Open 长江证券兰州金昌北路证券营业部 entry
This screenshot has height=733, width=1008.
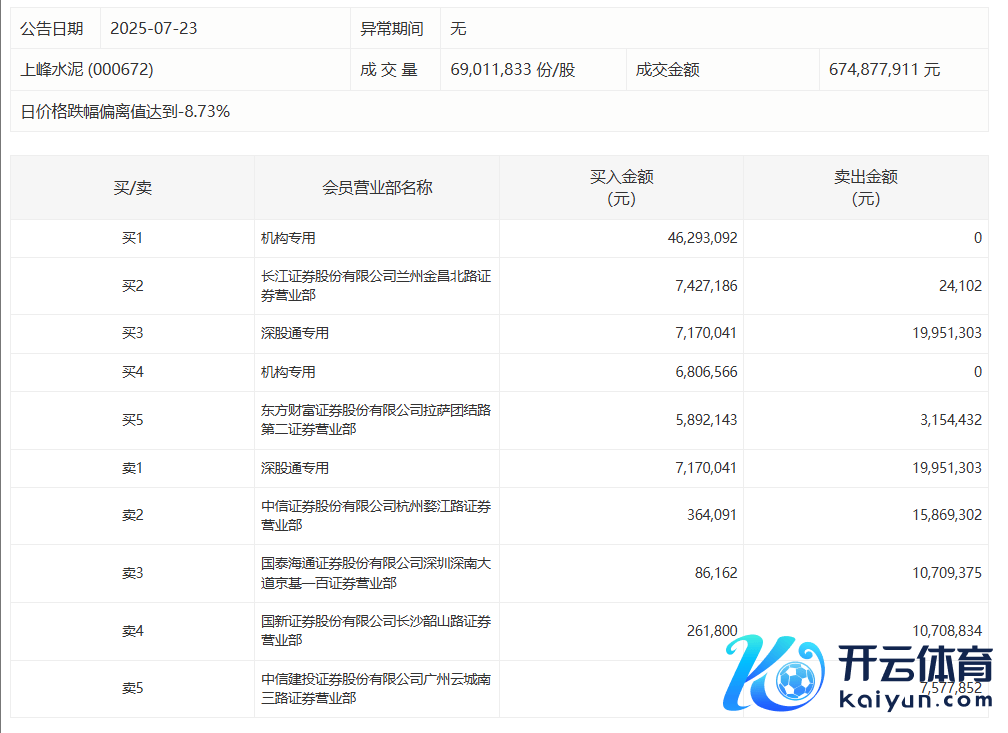coord(375,286)
